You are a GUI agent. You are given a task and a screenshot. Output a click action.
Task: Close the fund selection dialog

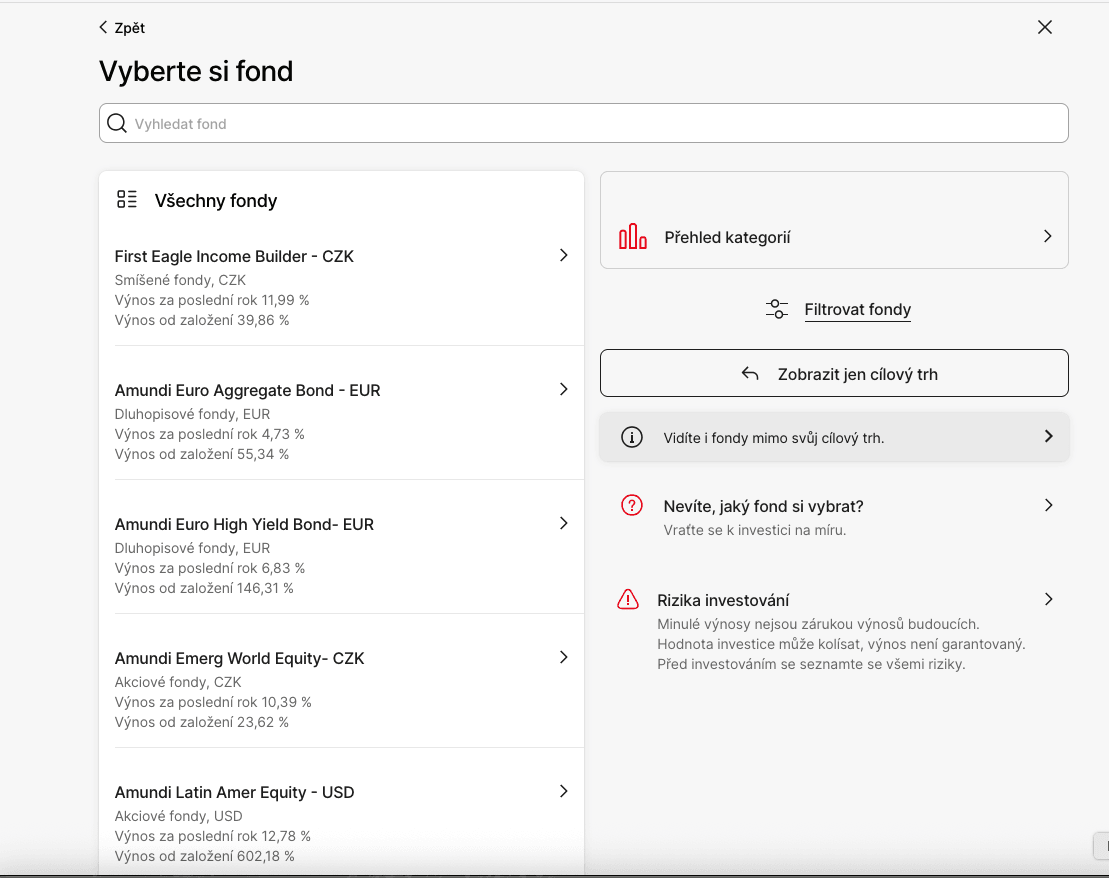1045,27
